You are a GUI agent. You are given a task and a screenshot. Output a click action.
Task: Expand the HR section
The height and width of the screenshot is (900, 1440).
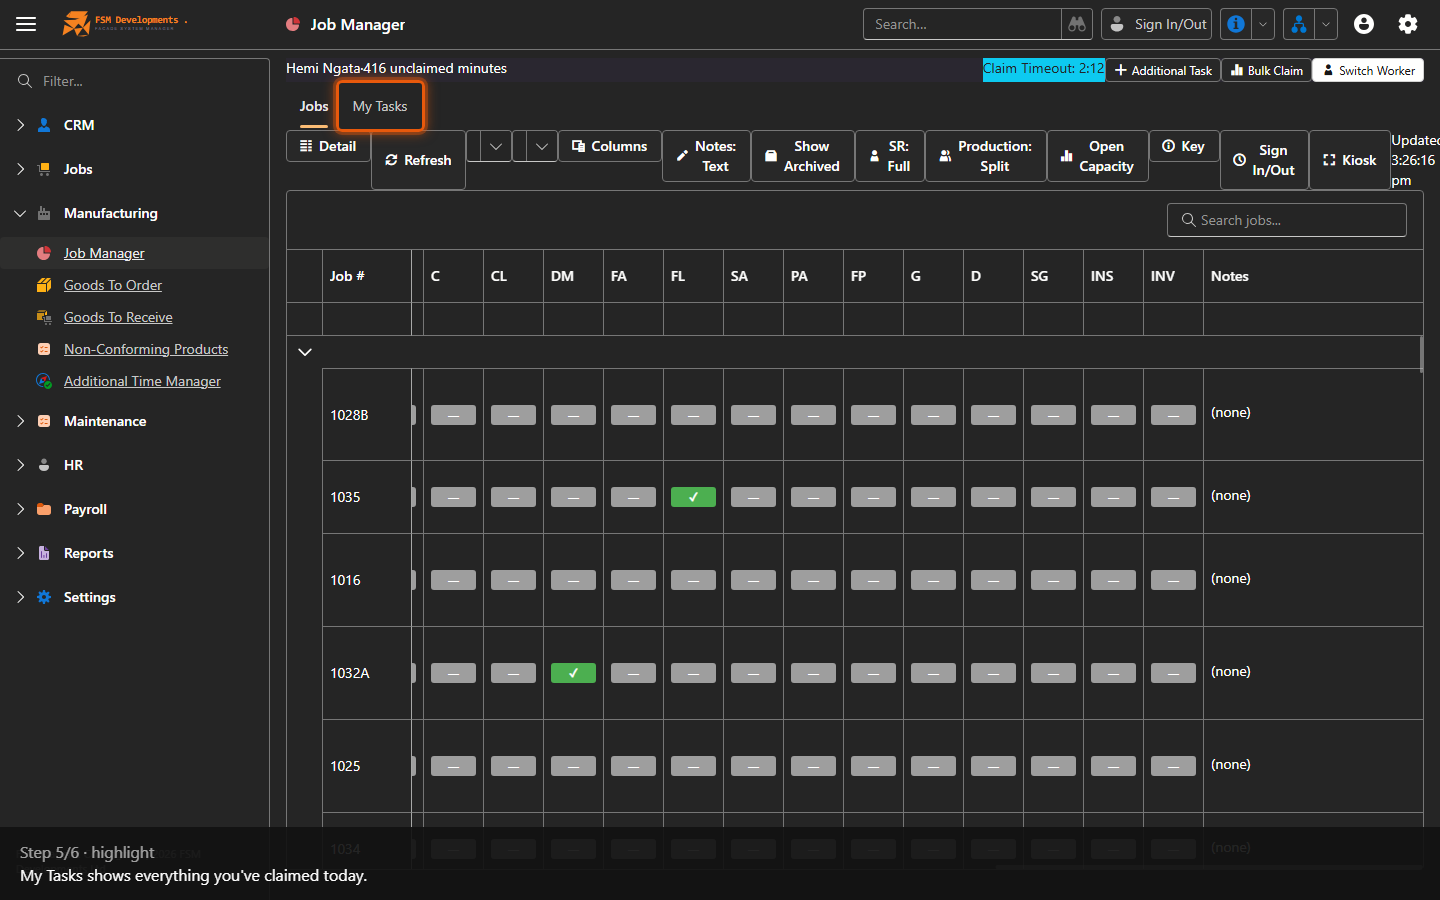(x=21, y=465)
